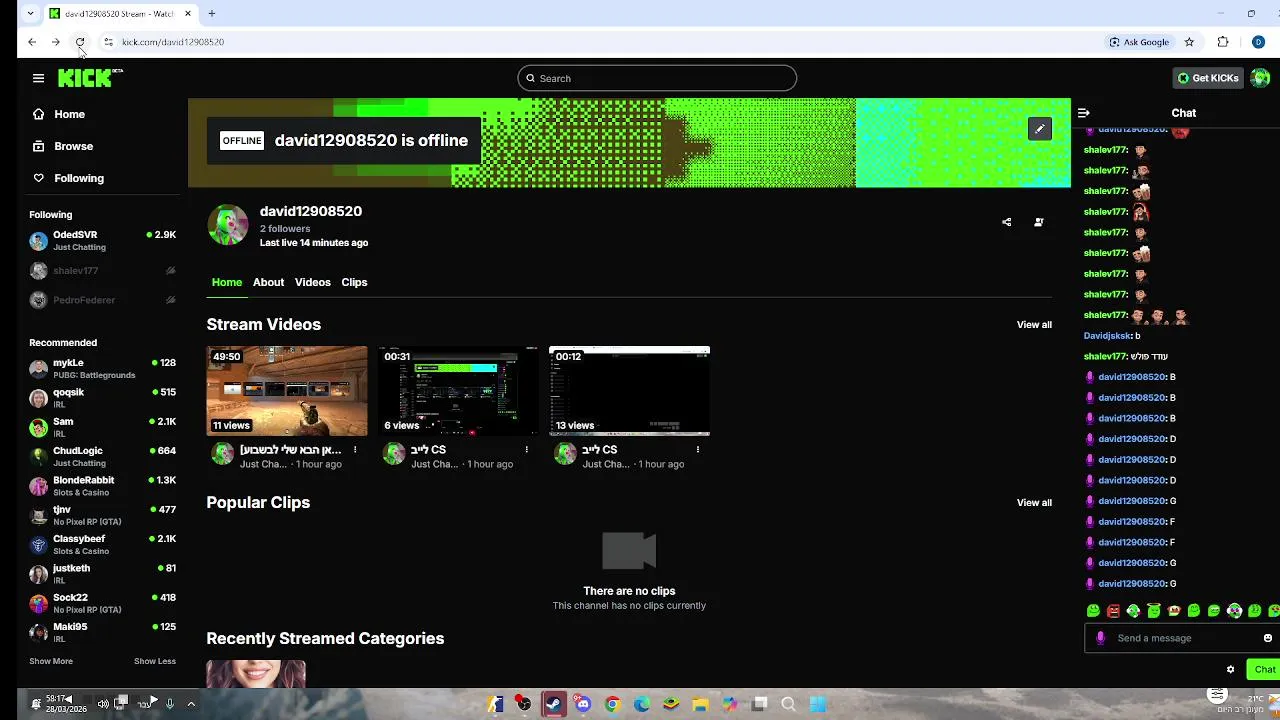Pick the halo emote in quick emotes
Viewport: 1280px width, 720px height.
(1153, 611)
